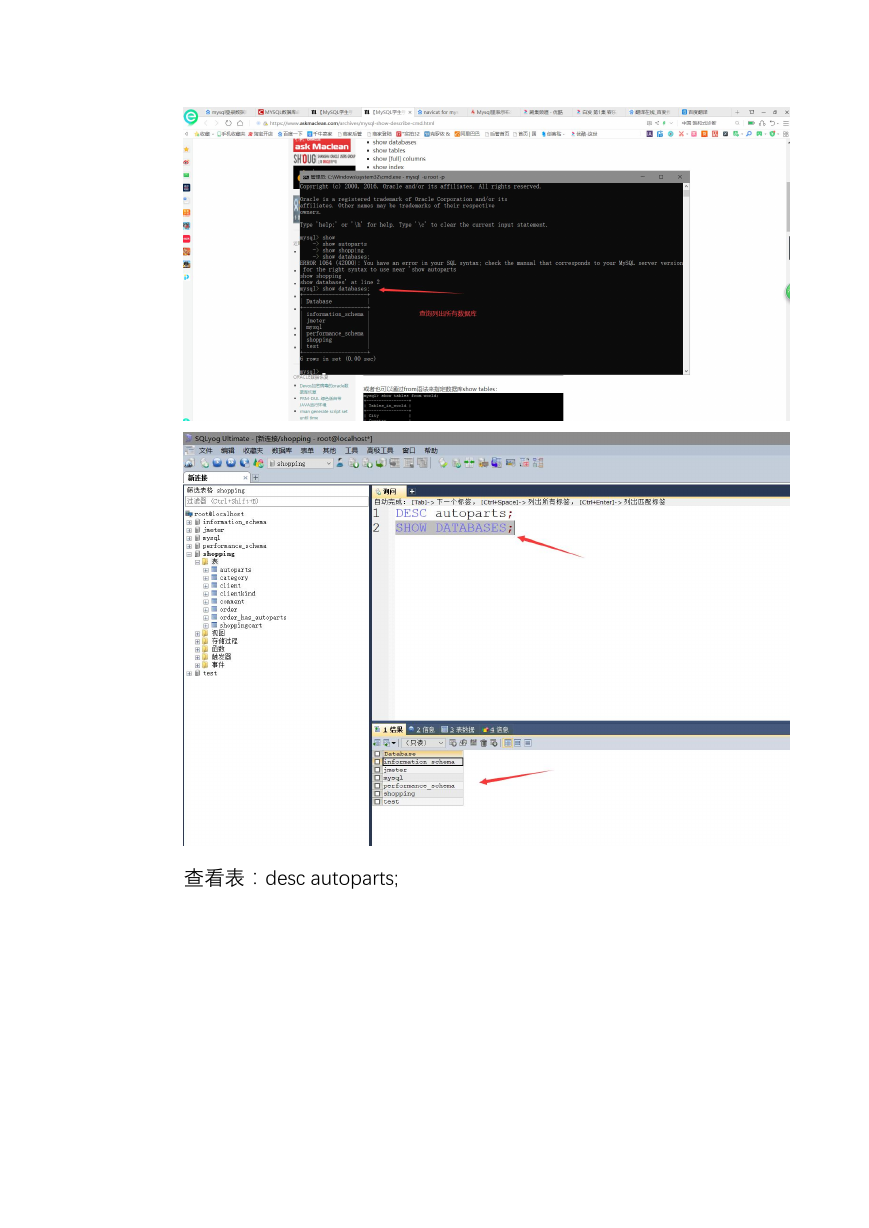The image size is (869, 1228).
Task: Expand the performance_schema database node
Action: coord(189,546)
